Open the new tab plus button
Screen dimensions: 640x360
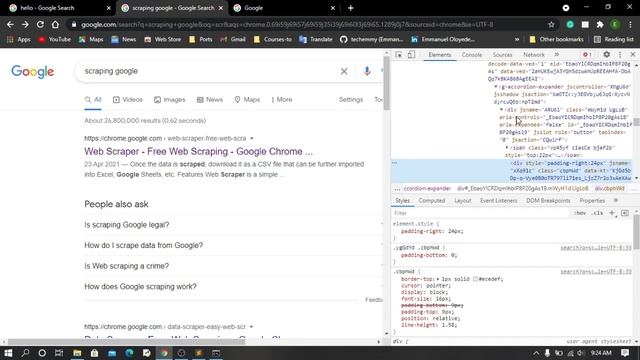pos(351,8)
